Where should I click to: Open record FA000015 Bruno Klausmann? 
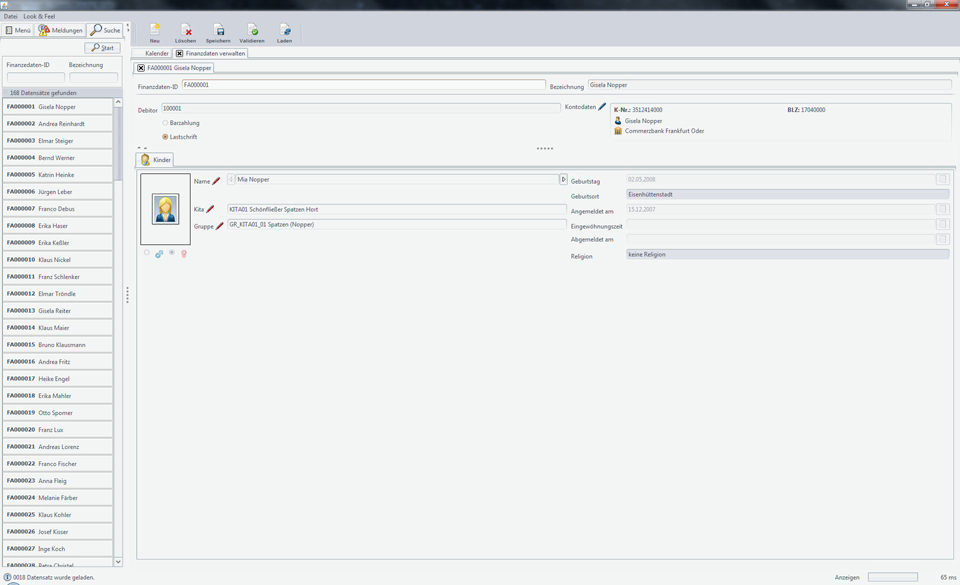[58, 345]
